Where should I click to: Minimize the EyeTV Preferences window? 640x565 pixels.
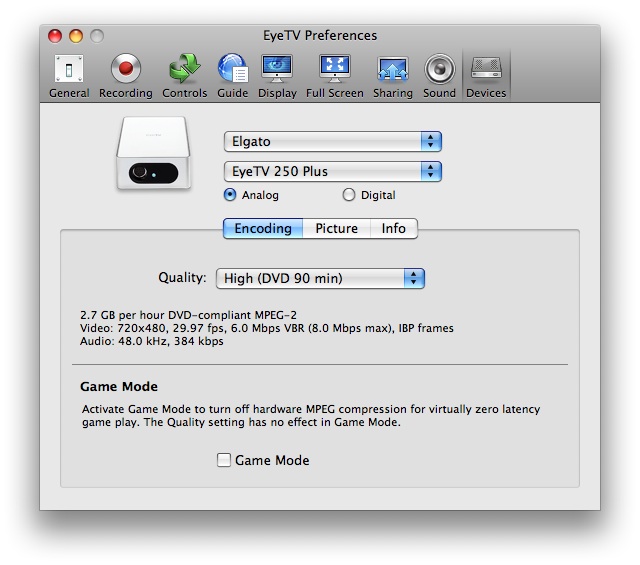point(76,36)
